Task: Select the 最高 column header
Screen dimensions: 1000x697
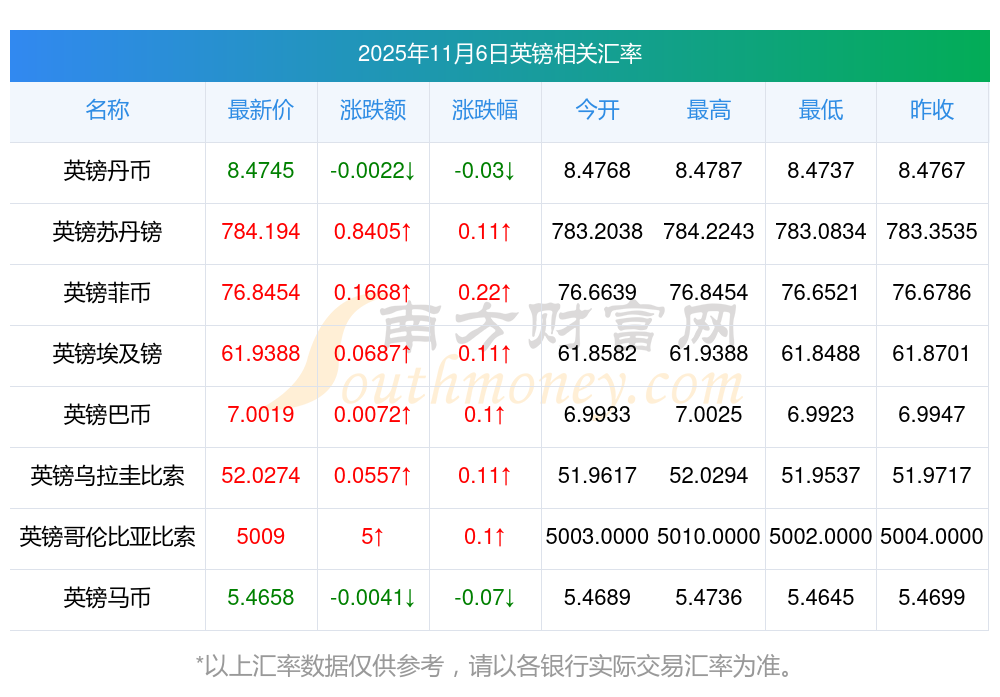Action: tap(709, 110)
